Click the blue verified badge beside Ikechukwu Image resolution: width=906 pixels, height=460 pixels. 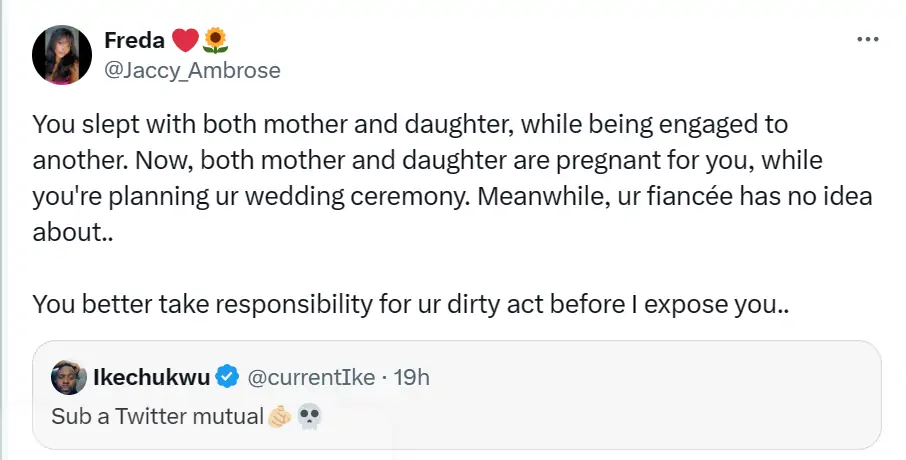(227, 377)
